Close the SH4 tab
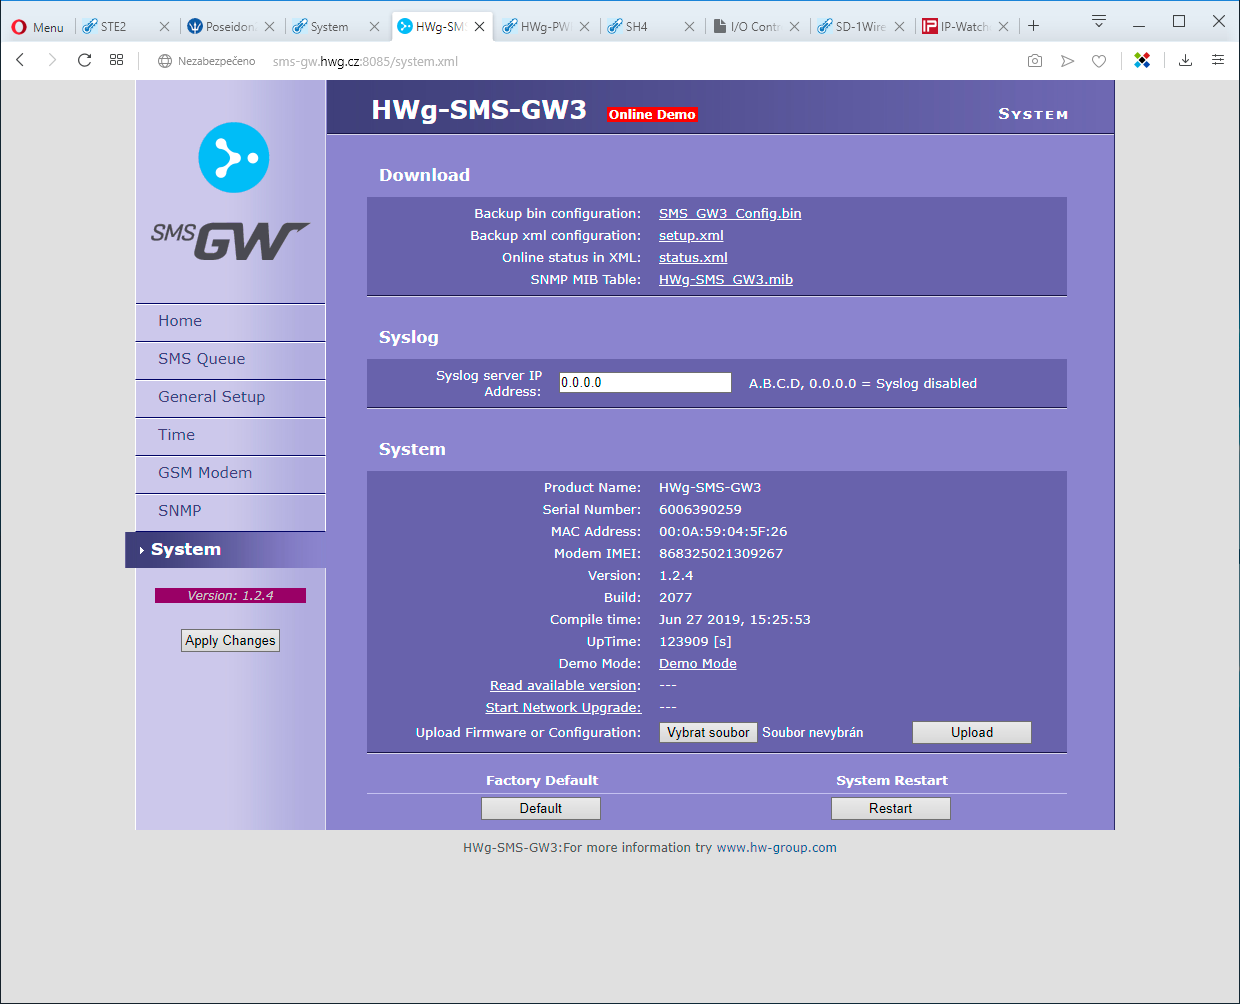The height and width of the screenshot is (1004, 1240). coord(689,27)
